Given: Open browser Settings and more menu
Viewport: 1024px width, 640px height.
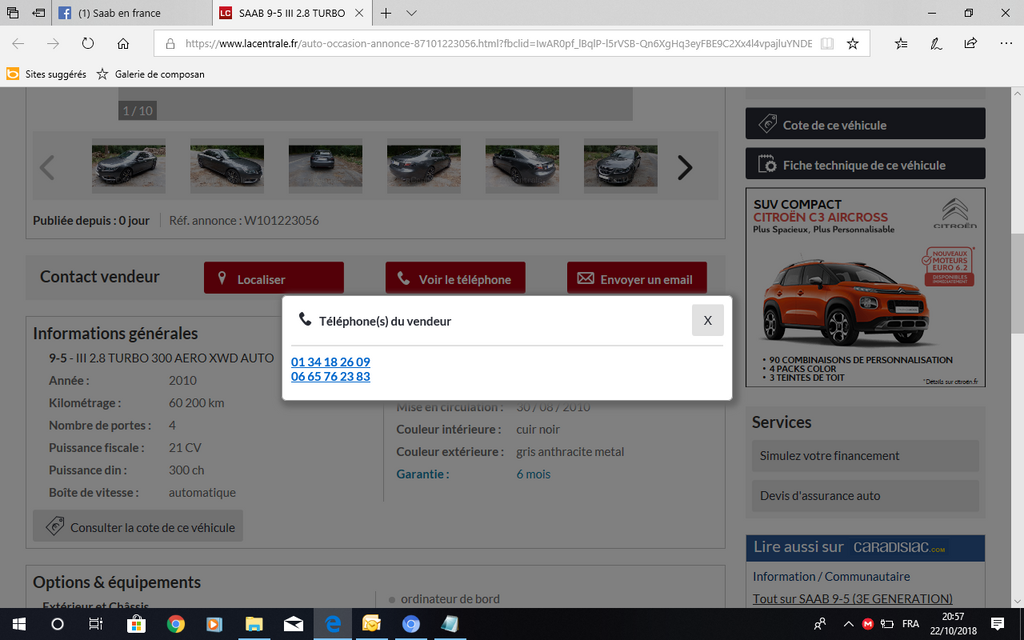Looking at the screenshot, I should click(x=1006, y=44).
